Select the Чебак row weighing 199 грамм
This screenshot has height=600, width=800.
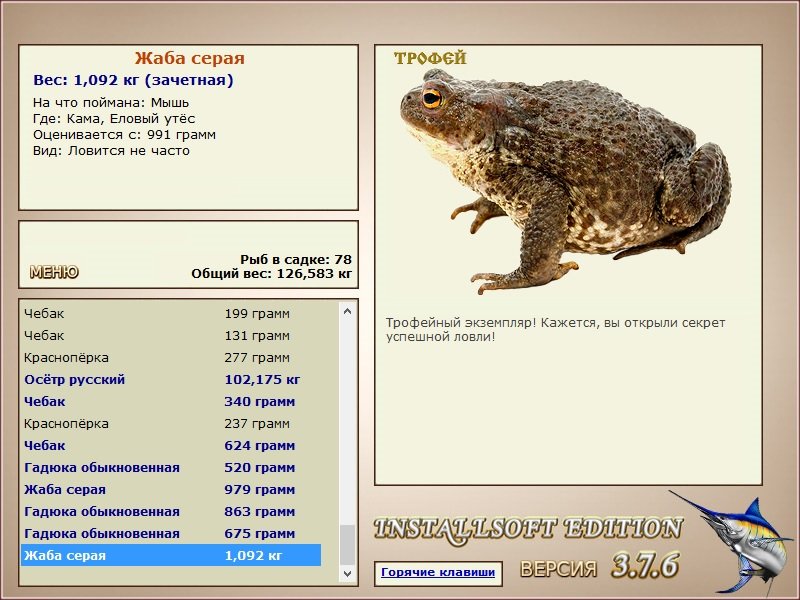click(x=171, y=313)
